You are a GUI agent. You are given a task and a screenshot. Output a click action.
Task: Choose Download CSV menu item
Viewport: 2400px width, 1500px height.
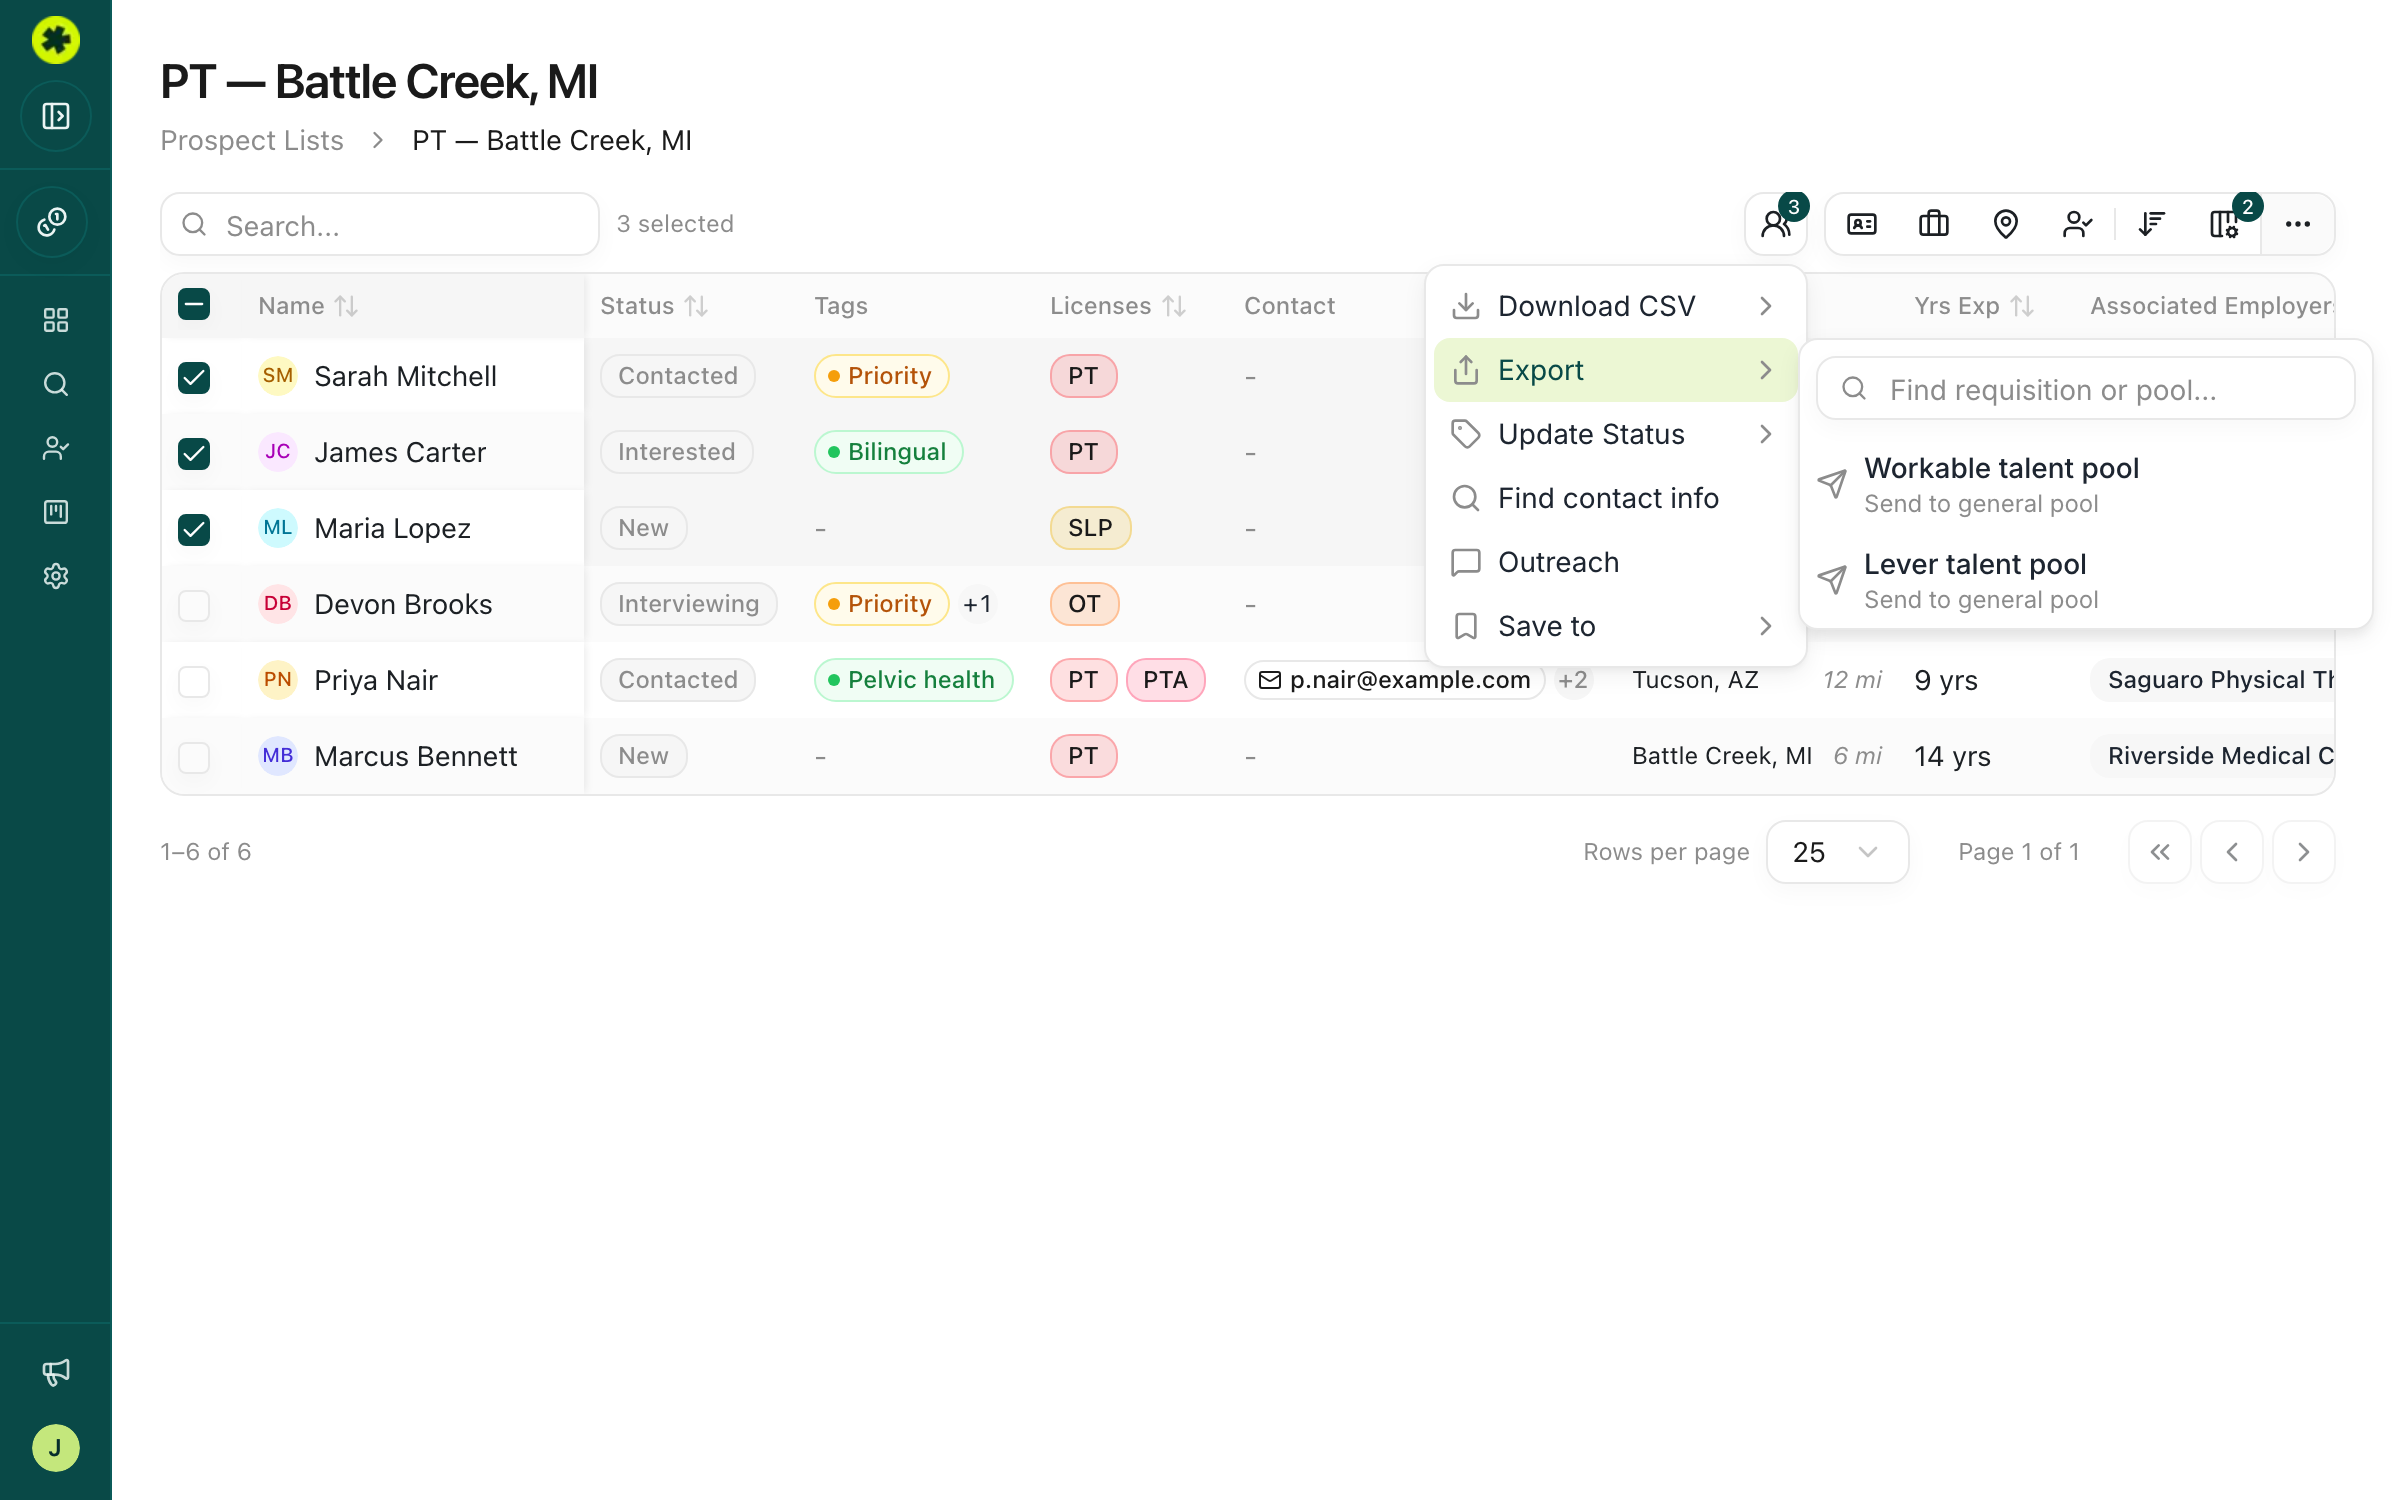point(1616,306)
